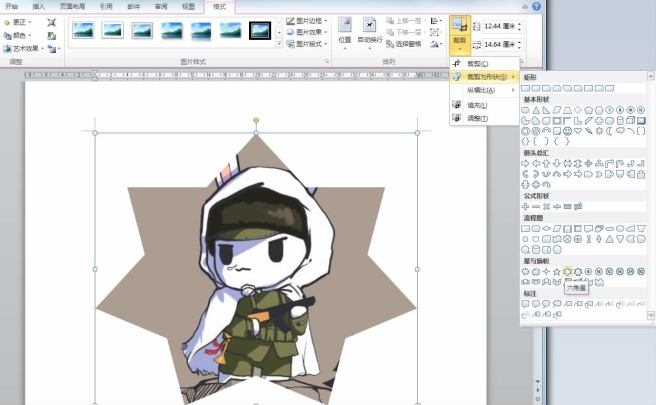Click the compress pictures icon
The height and width of the screenshot is (405, 656).
point(51,22)
